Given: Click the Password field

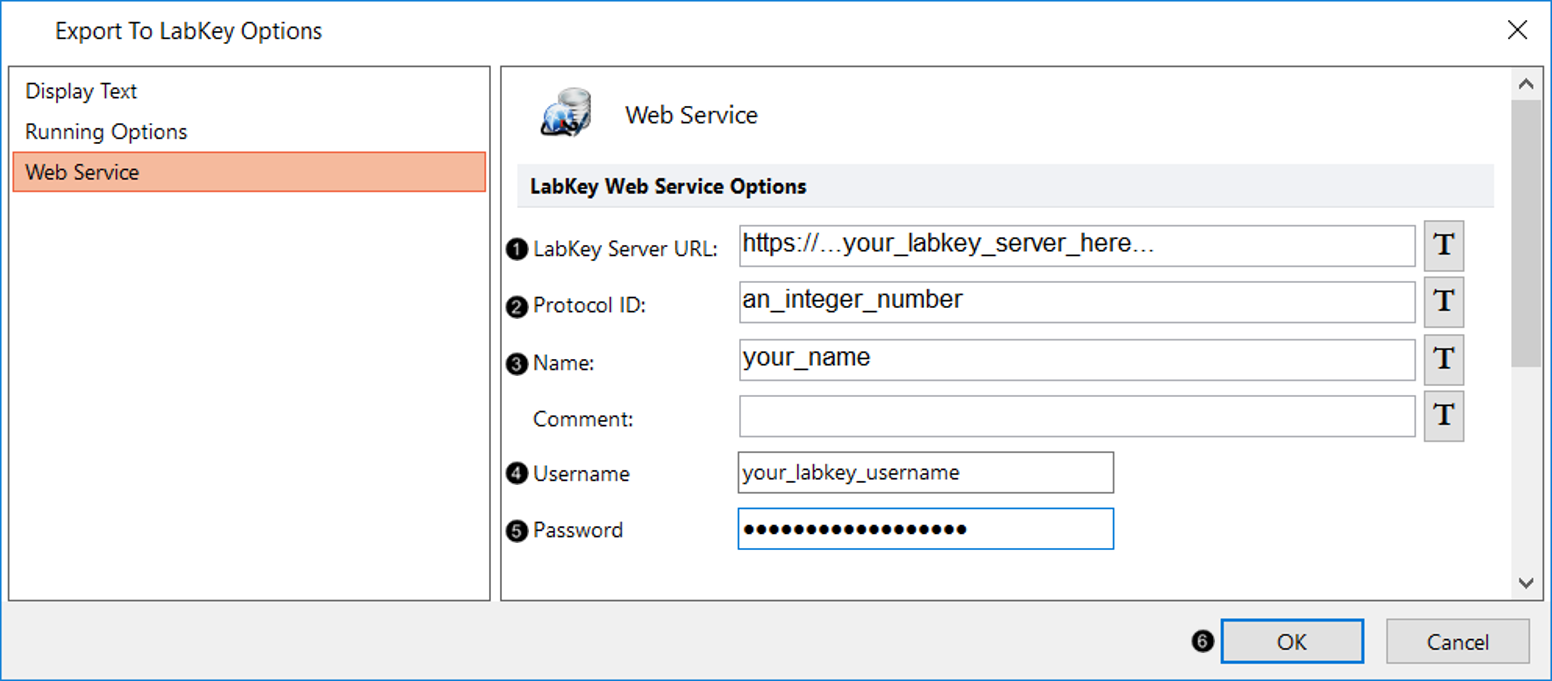Looking at the screenshot, I should point(925,529).
